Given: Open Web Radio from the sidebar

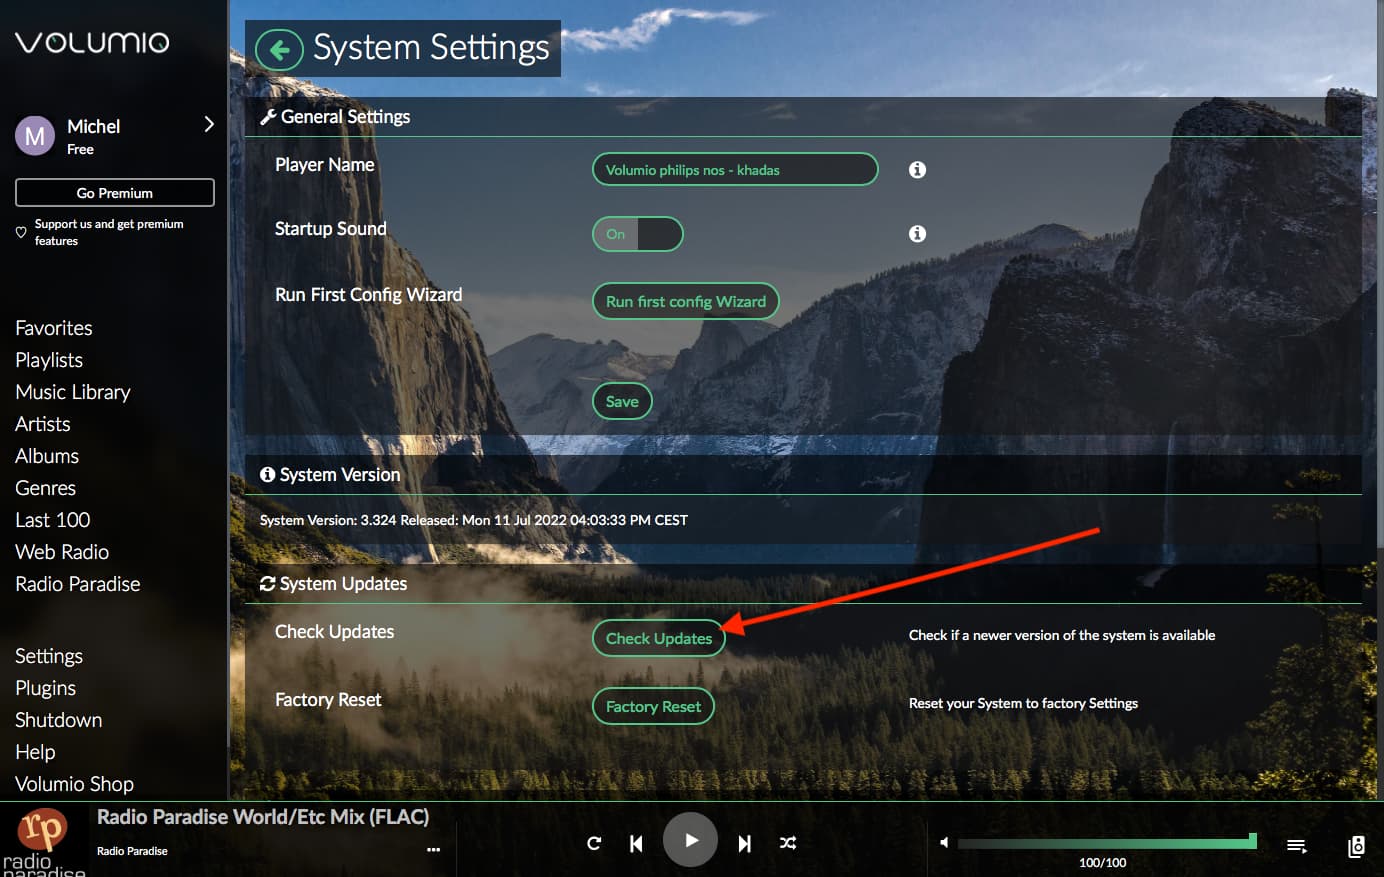Looking at the screenshot, I should pos(62,552).
